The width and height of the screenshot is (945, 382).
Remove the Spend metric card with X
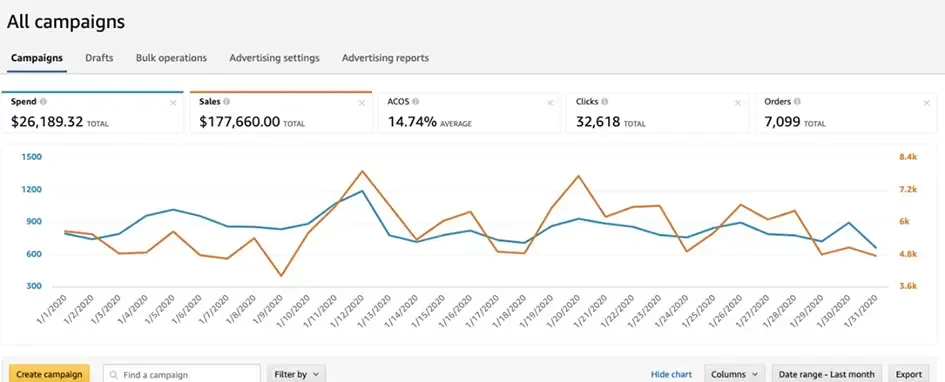[x=174, y=103]
